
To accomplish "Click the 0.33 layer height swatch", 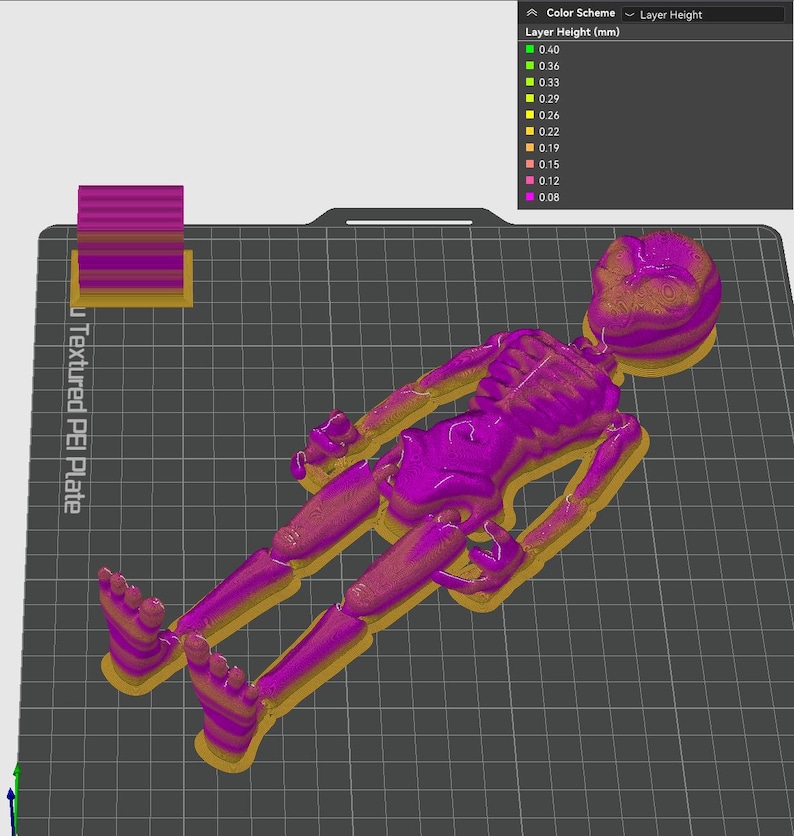I will coord(530,82).
